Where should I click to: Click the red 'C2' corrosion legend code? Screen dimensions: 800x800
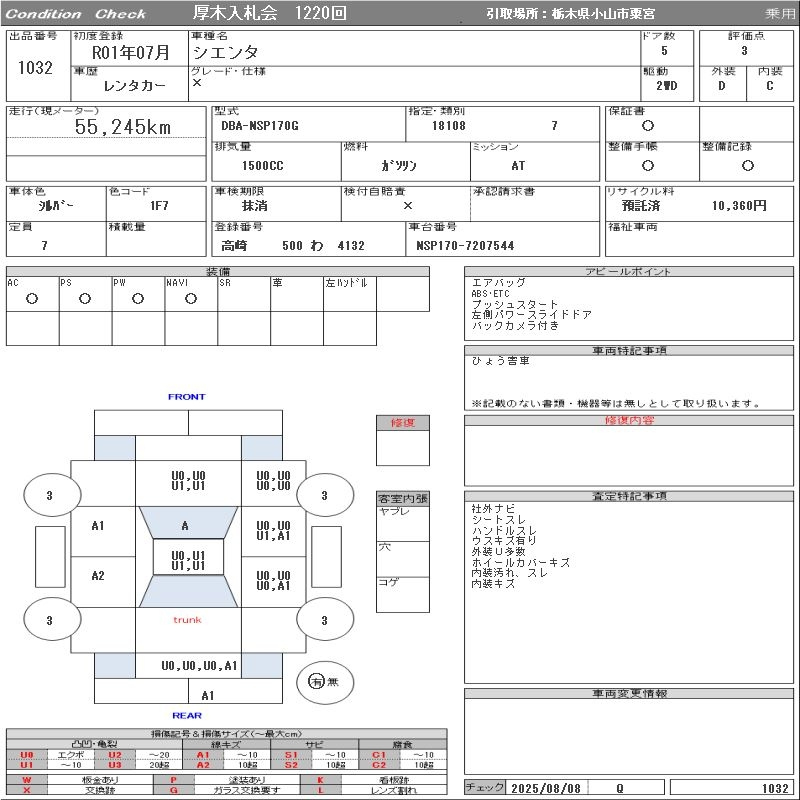click(379, 765)
